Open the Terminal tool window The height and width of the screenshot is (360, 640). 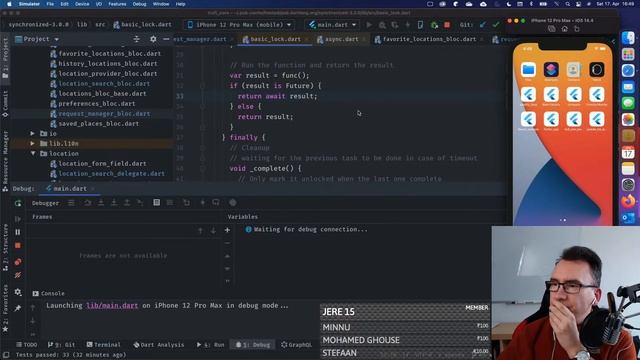tap(103, 345)
